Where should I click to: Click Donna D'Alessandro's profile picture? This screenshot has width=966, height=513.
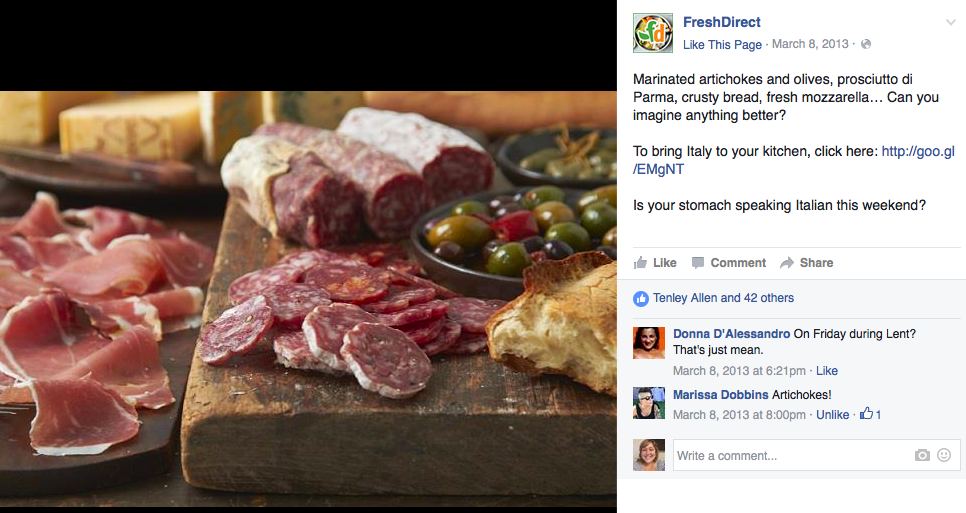pos(649,343)
